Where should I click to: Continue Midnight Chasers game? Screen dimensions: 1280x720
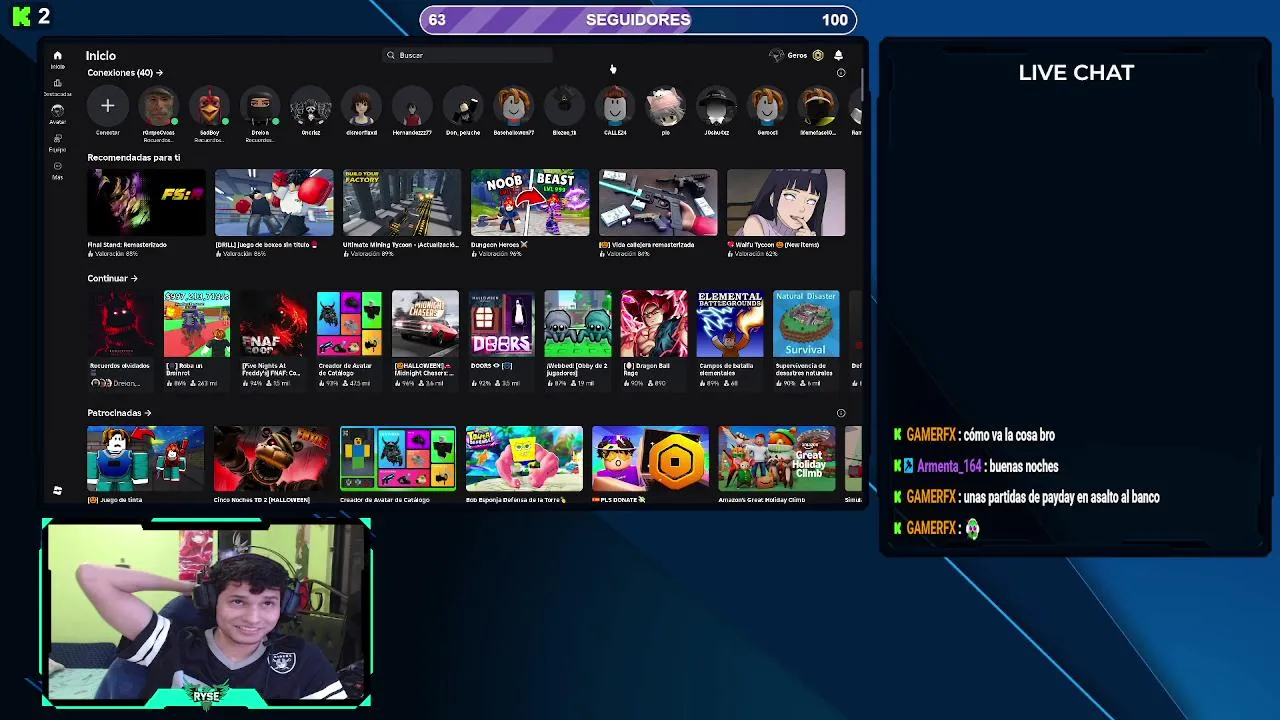click(x=425, y=324)
